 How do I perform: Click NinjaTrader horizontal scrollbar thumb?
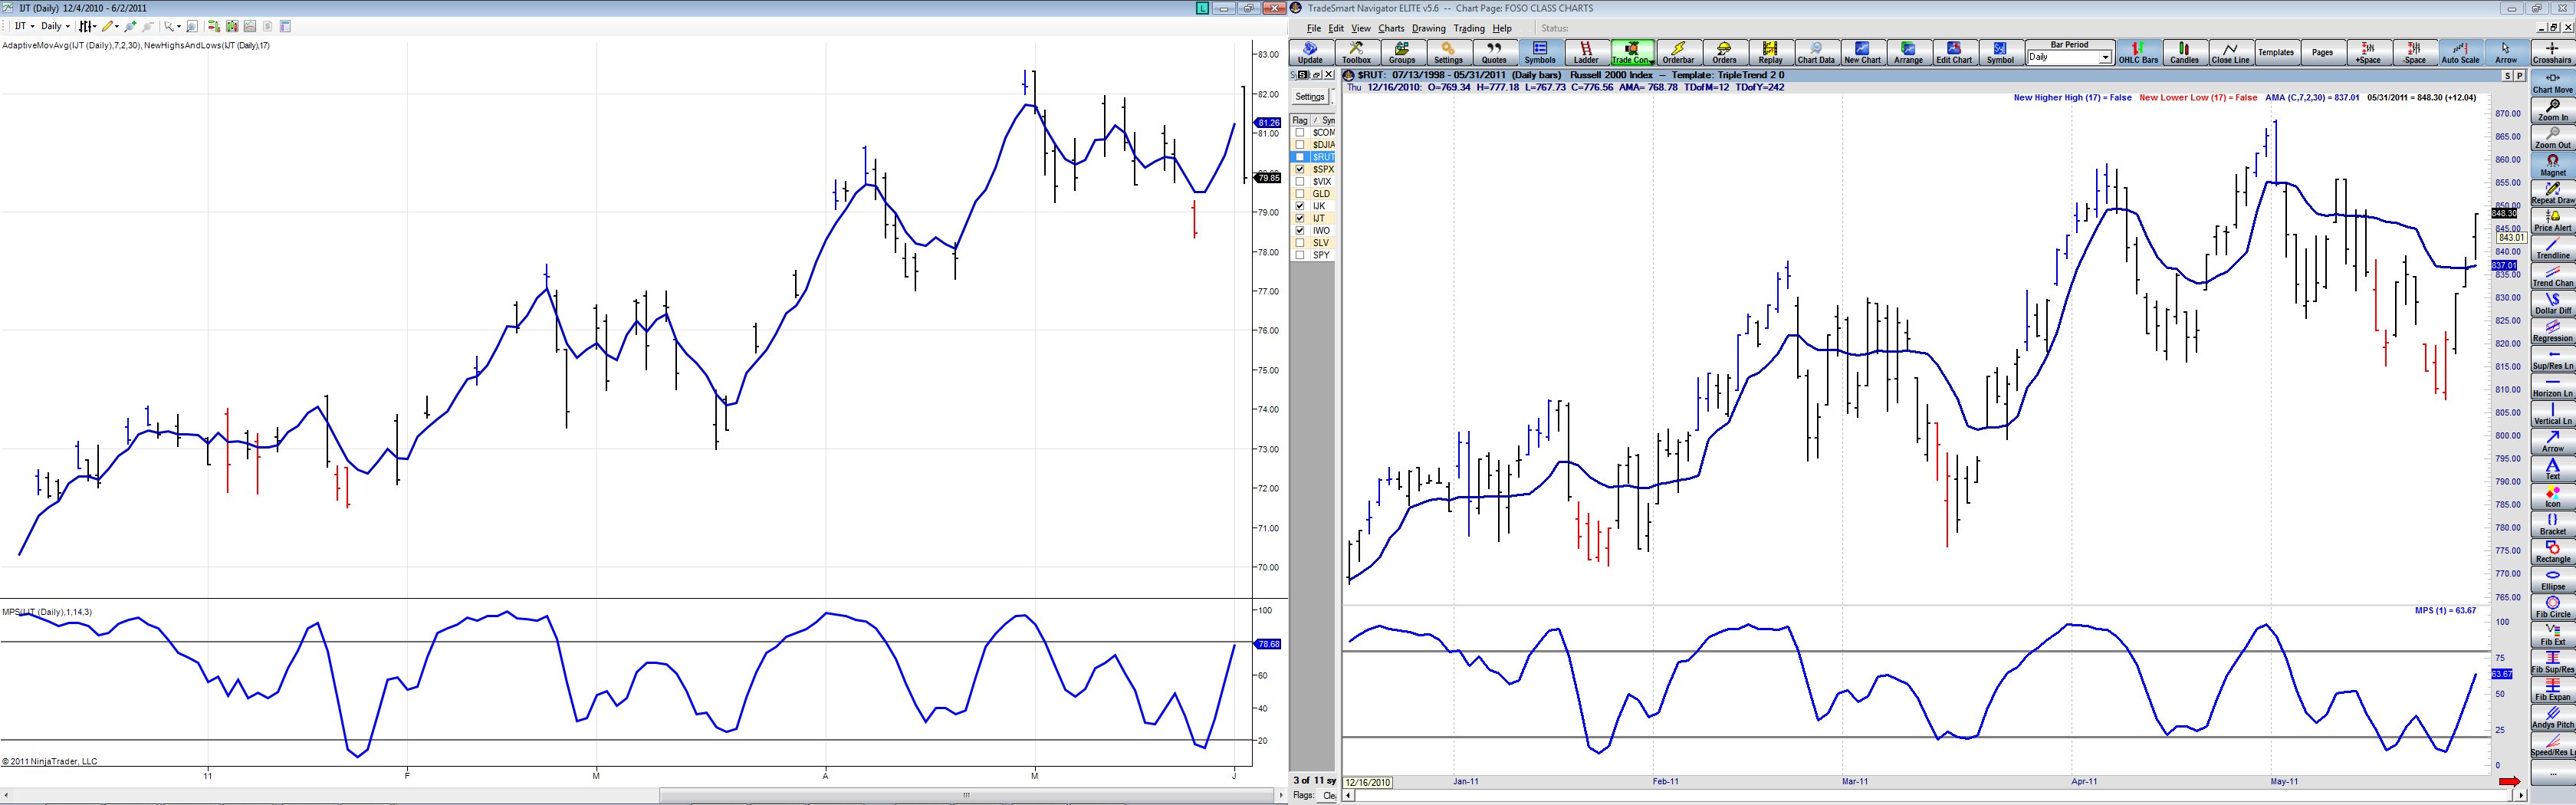coord(966,795)
